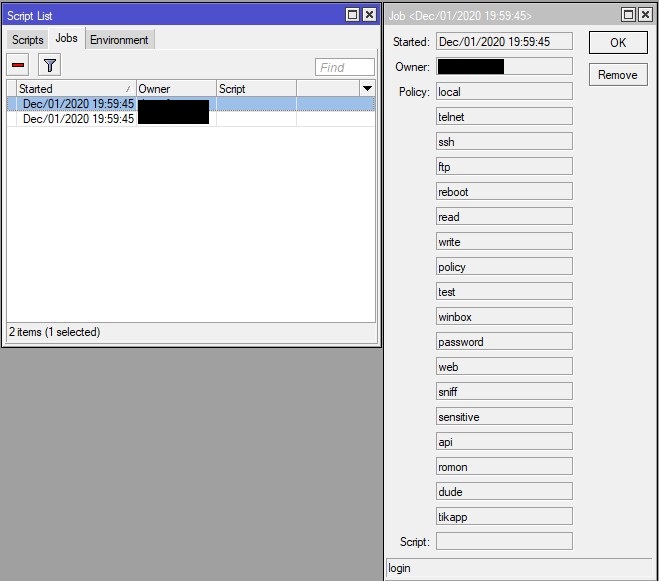The height and width of the screenshot is (581, 659).
Task: Click the 'dude' policy field
Action: click(504, 491)
